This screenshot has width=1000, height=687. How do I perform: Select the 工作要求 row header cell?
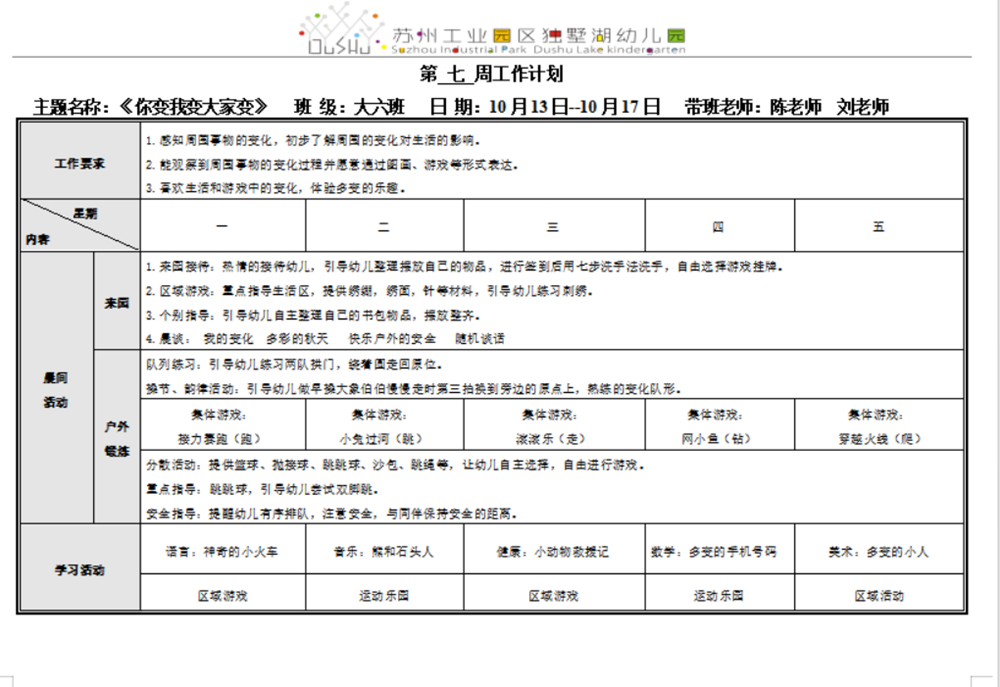[80, 163]
